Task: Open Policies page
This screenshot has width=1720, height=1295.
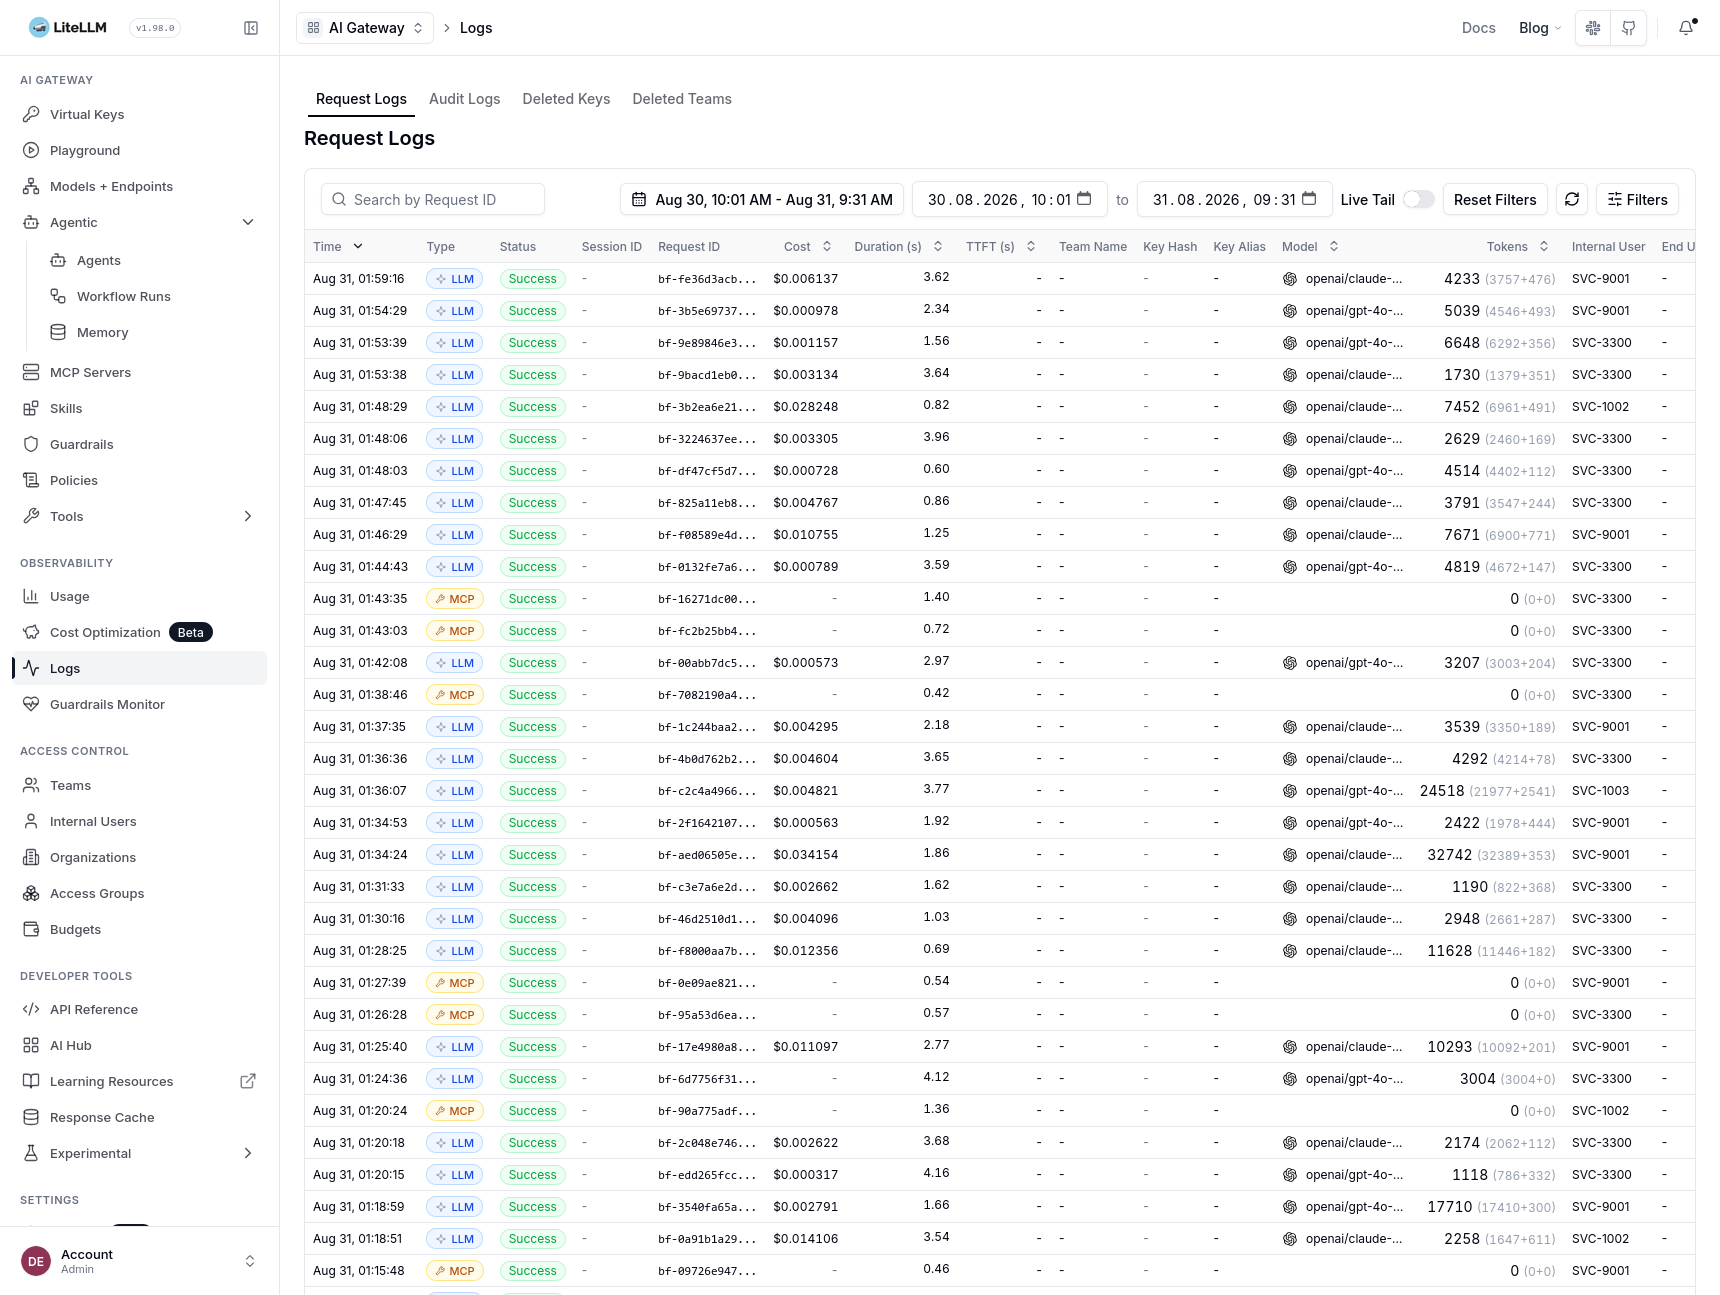Action: coord(139,480)
